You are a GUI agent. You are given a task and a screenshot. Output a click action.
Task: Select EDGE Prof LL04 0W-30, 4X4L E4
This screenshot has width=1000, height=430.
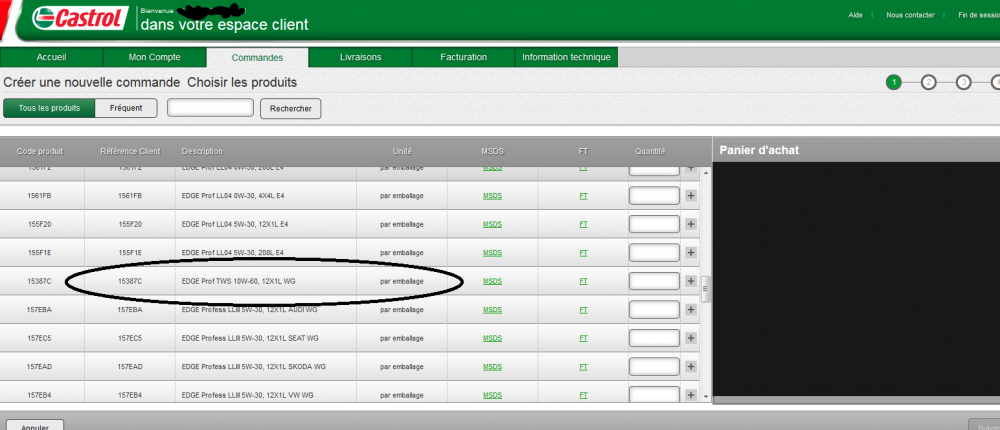[233, 196]
